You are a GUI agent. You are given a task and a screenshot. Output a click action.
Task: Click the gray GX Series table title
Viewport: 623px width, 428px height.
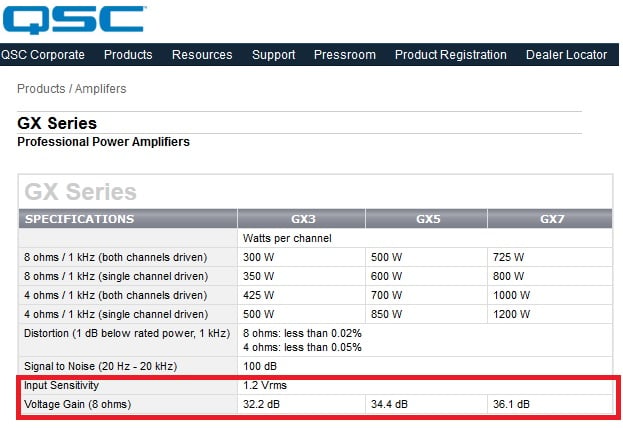click(80, 192)
